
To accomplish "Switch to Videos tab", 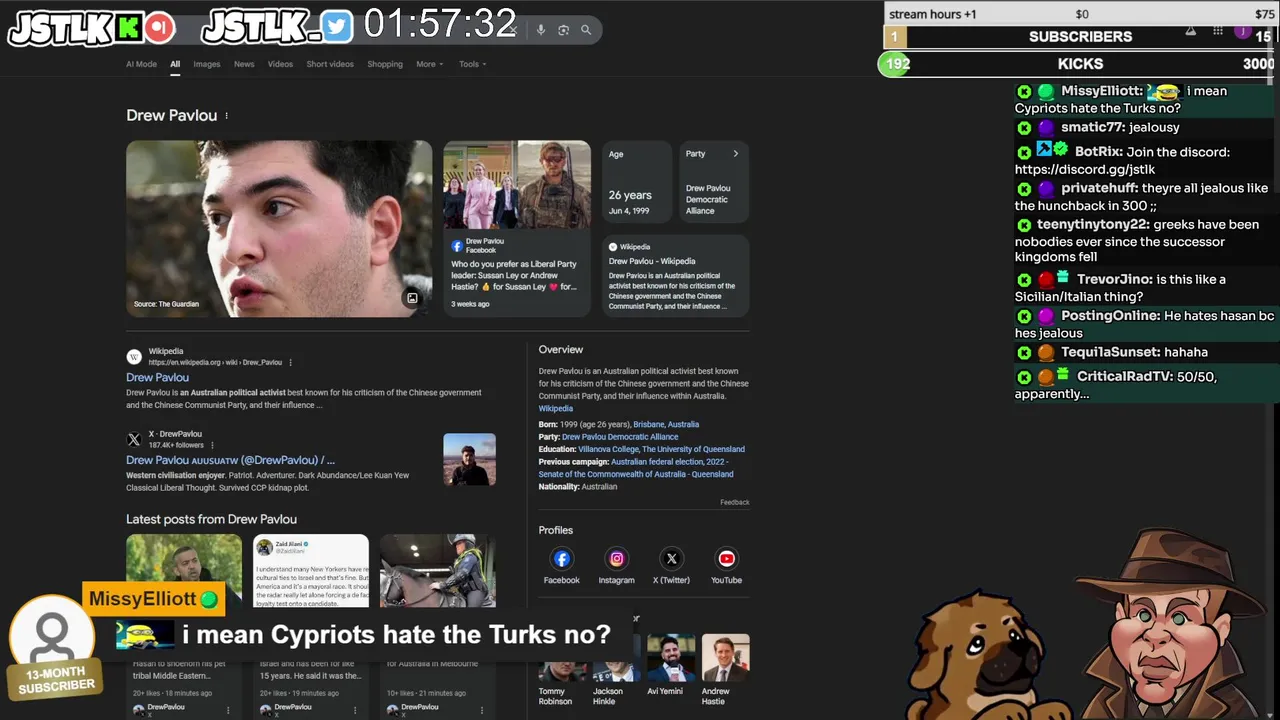I will (280, 64).
